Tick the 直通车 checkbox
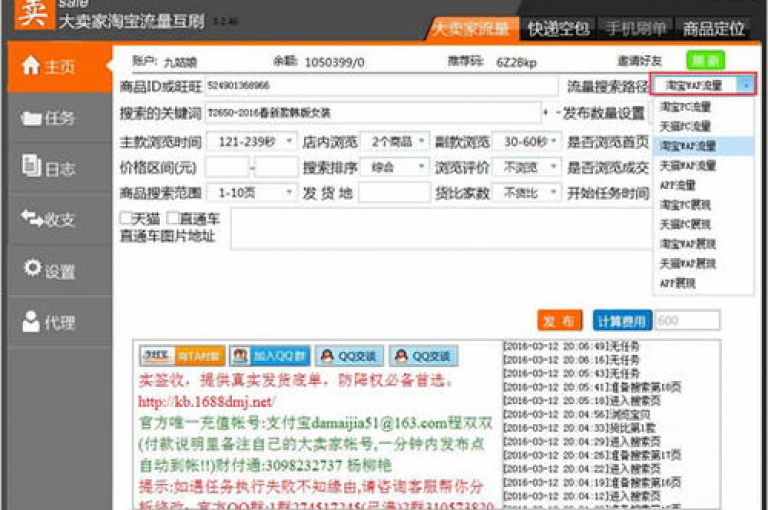 [173, 218]
